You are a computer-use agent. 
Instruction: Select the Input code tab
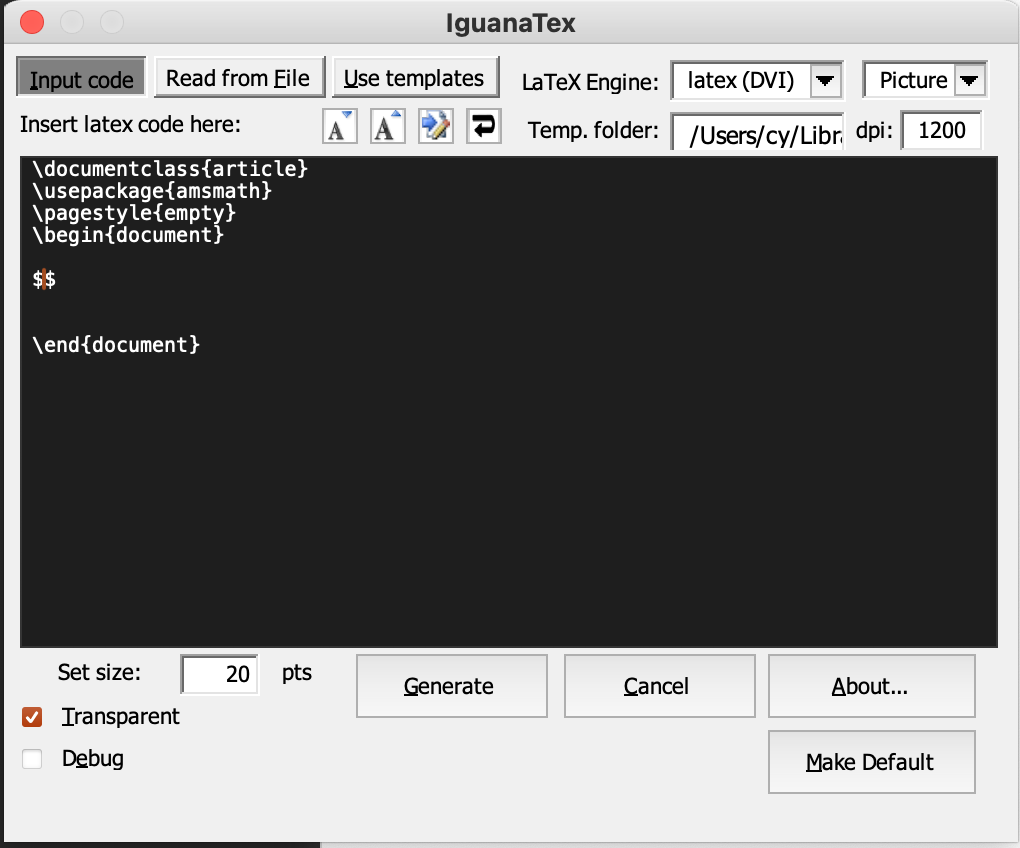[x=82, y=79]
